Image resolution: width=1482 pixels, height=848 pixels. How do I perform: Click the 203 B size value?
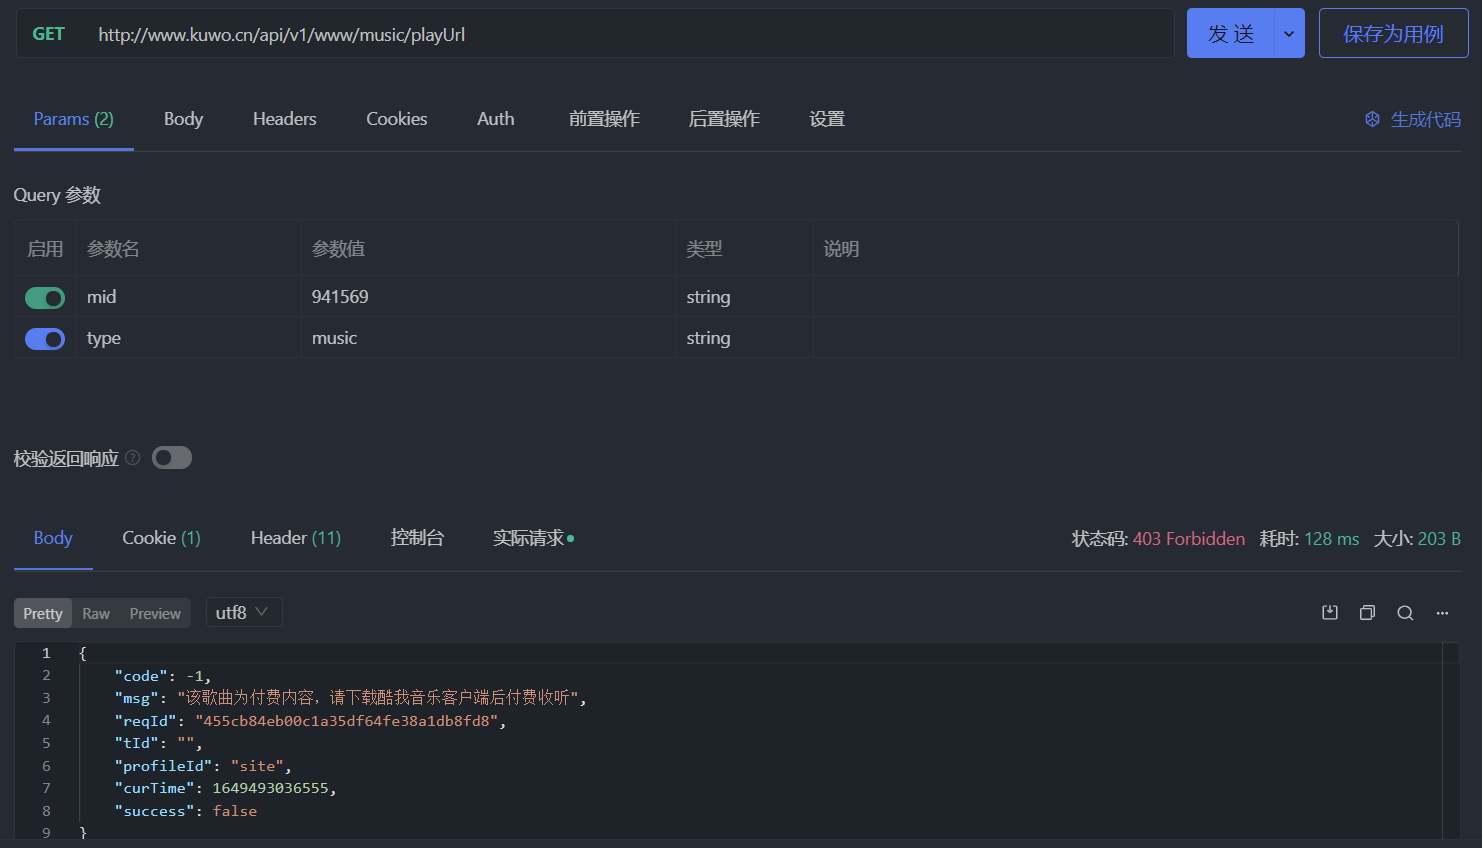tap(1439, 539)
